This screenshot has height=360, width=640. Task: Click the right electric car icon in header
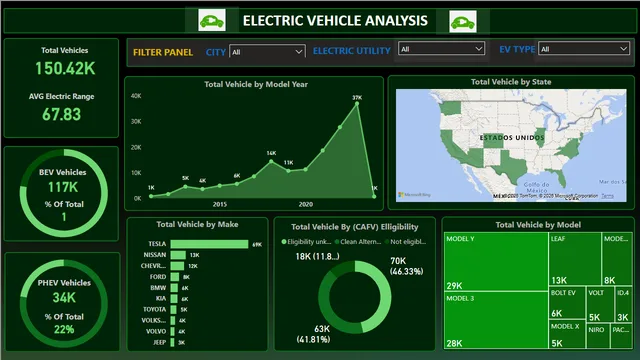click(x=462, y=21)
